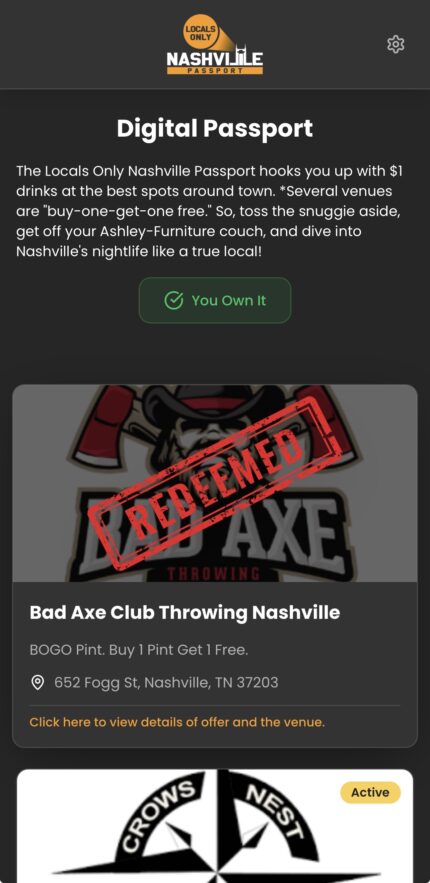Tap the location pin icon by address
430x883 pixels.
tap(38, 683)
